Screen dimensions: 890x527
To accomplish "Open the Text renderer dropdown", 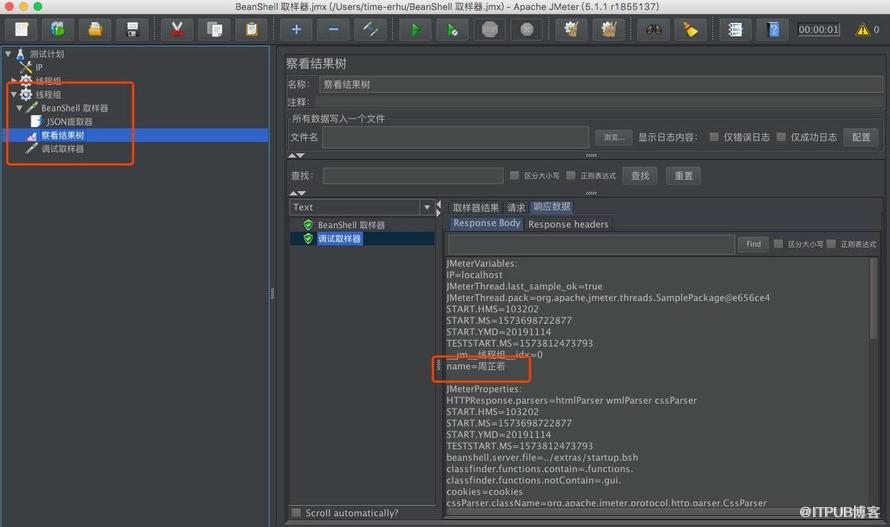I will coord(427,207).
